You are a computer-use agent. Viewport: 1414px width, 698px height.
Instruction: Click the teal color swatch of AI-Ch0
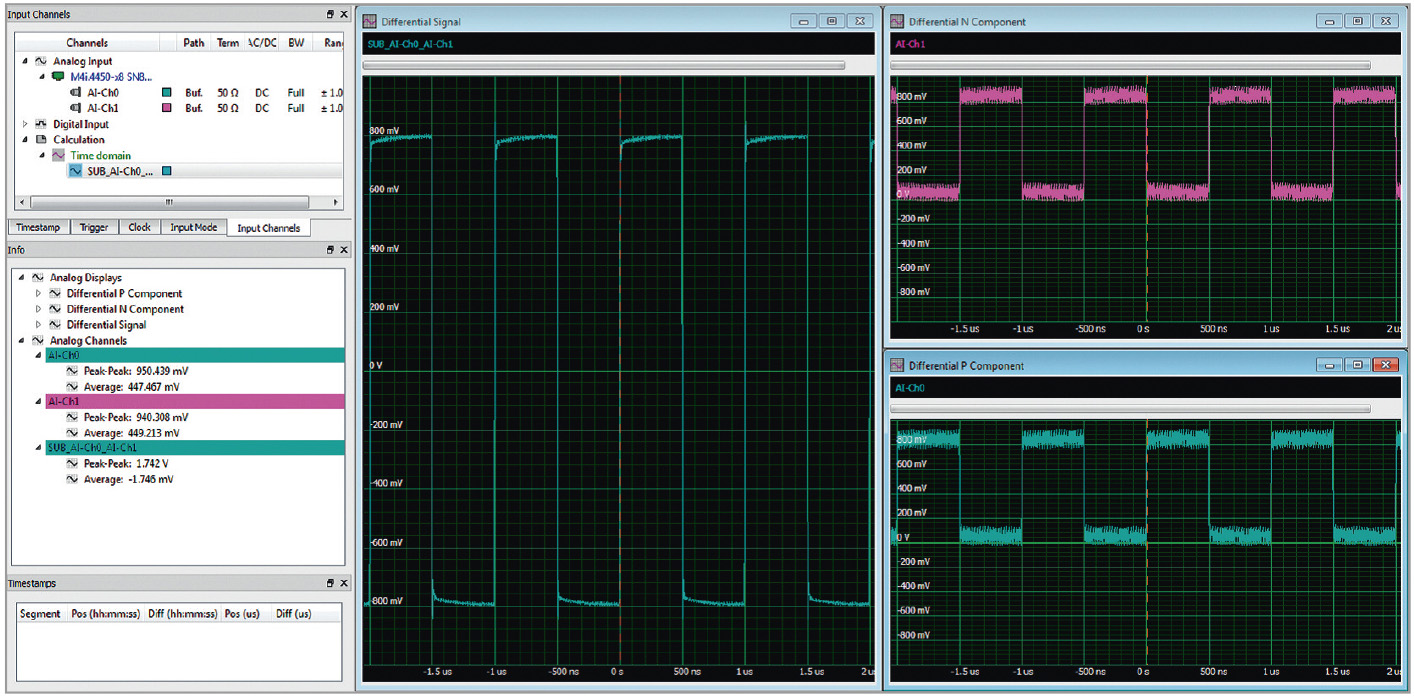coord(167,93)
